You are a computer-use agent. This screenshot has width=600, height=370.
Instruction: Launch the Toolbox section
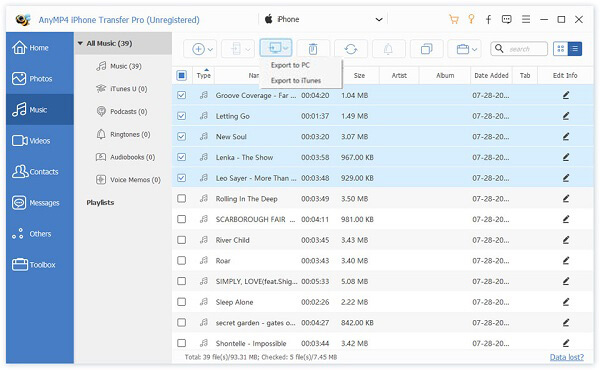coord(39,265)
